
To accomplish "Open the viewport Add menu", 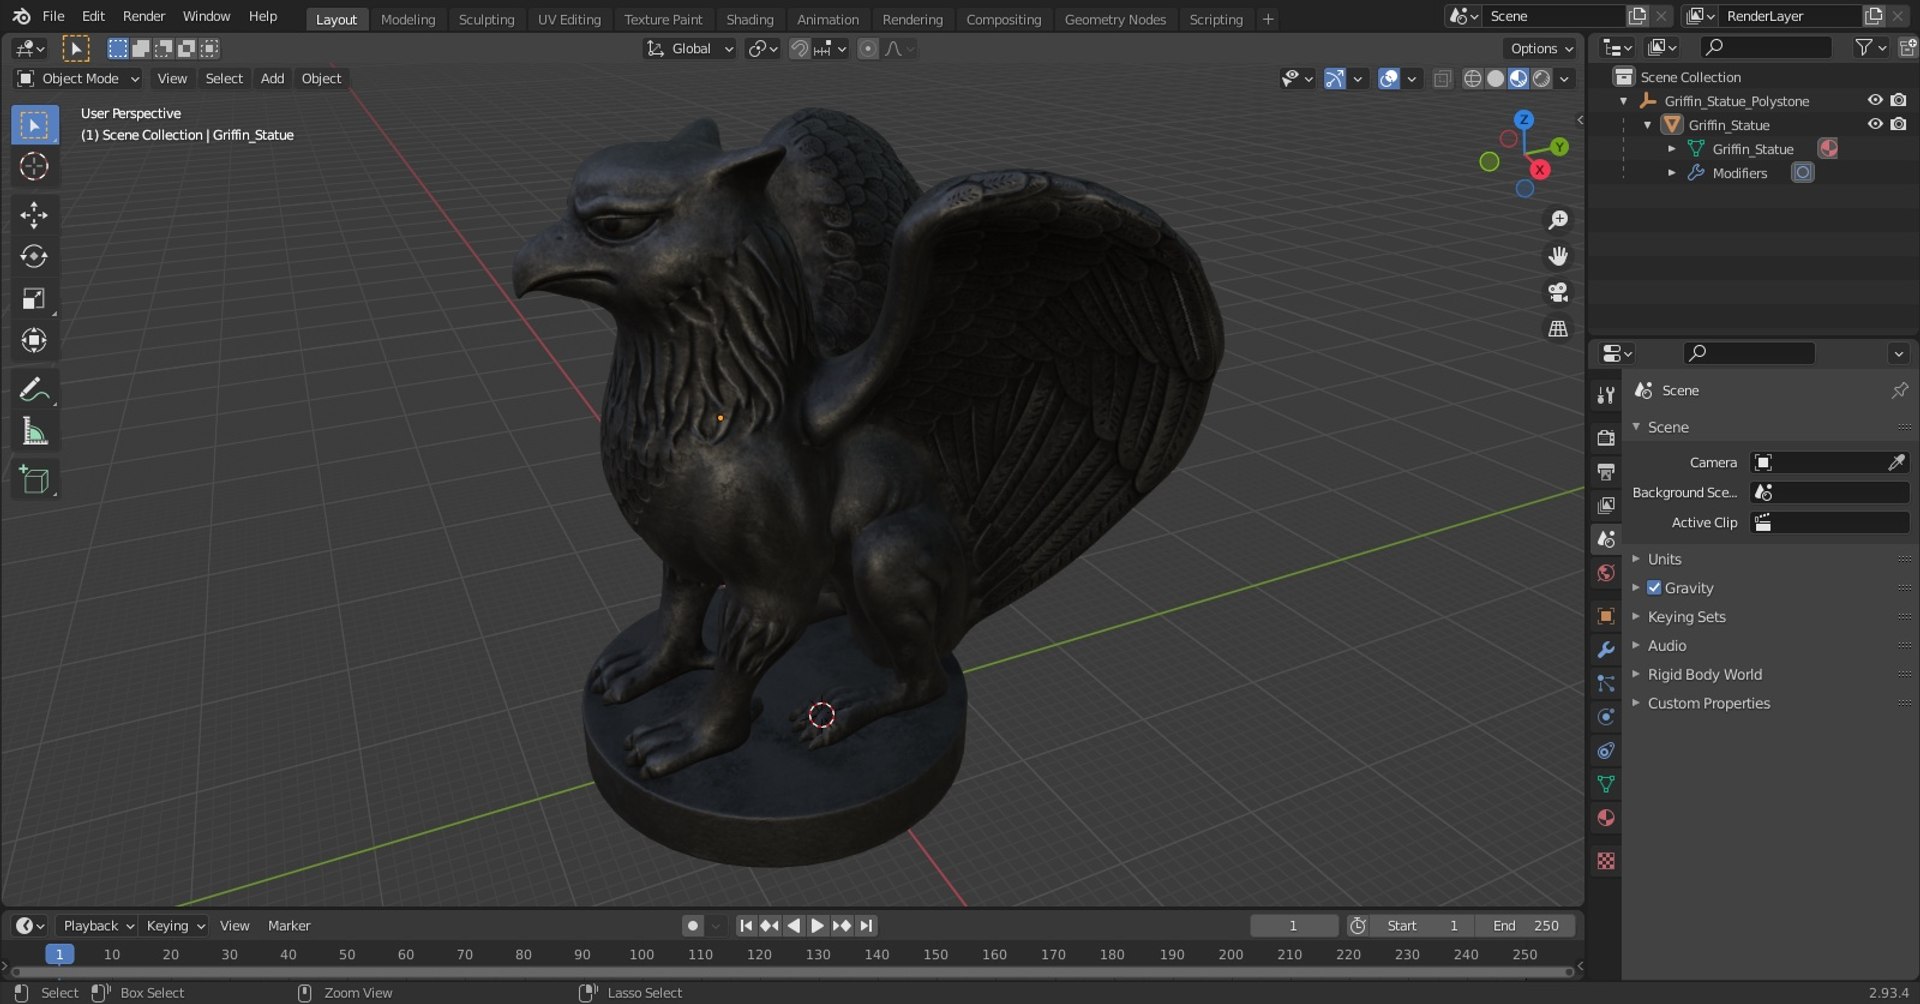I will [x=272, y=78].
